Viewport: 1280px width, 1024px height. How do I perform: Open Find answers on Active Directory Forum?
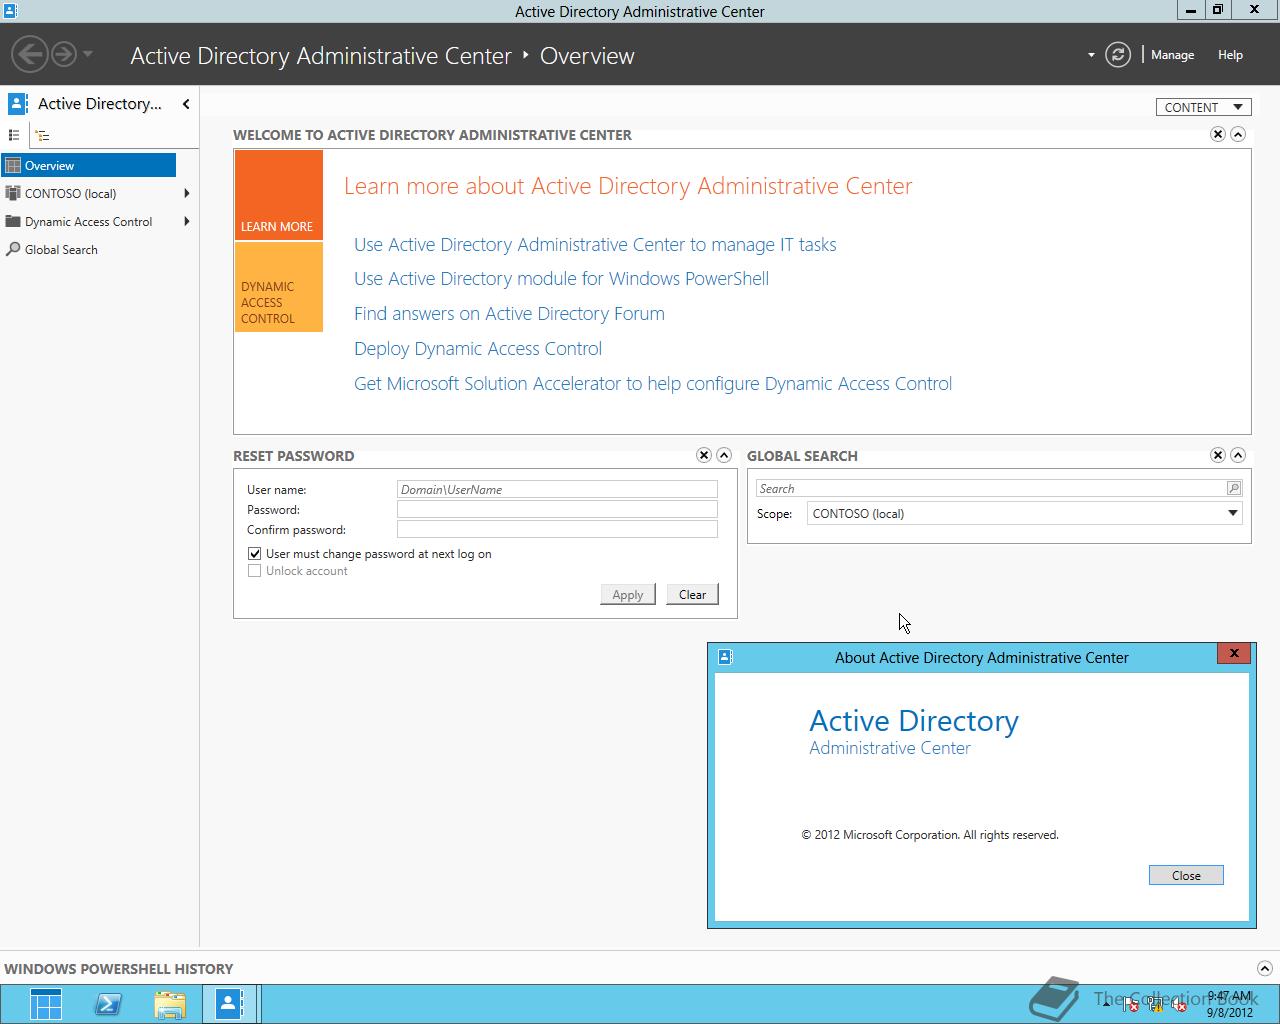tap(509, 314)
